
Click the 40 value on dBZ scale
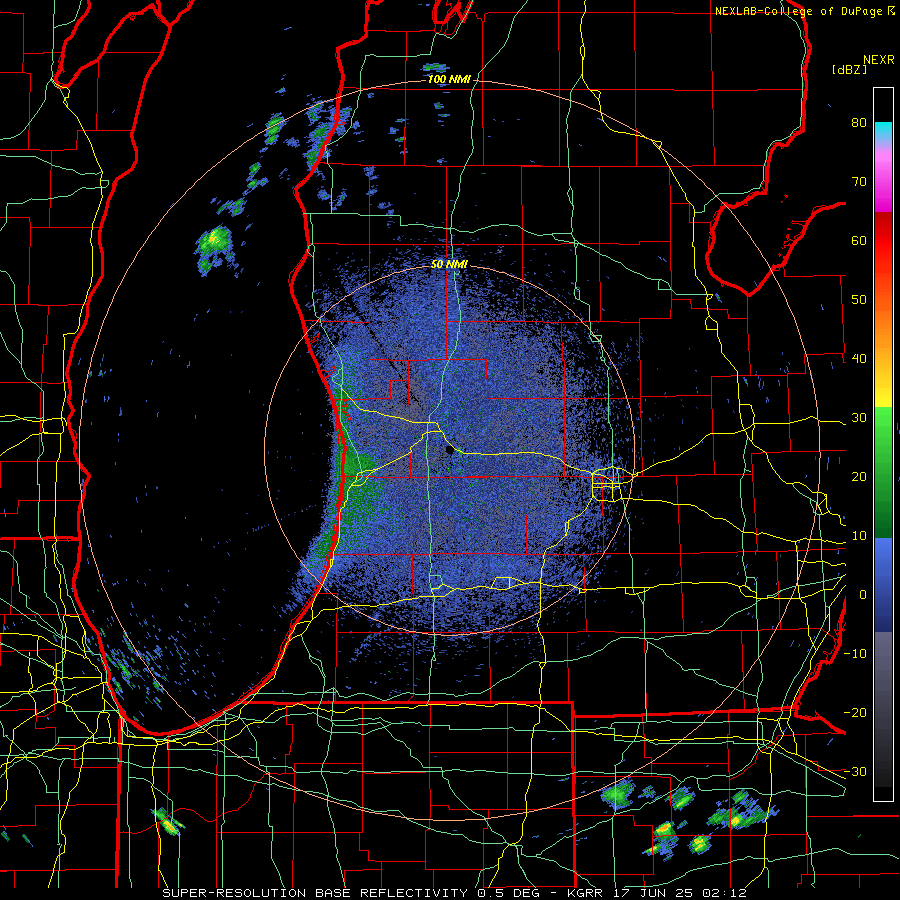pos(859,359)
